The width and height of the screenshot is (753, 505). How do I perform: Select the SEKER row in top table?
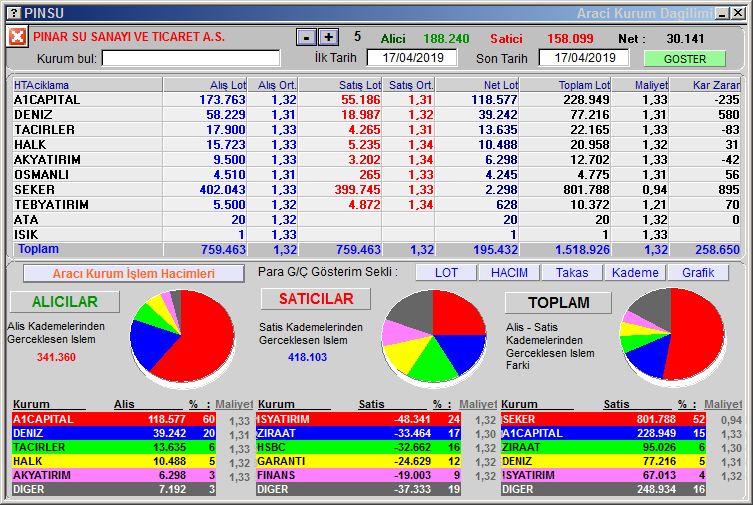click(376, 190)
